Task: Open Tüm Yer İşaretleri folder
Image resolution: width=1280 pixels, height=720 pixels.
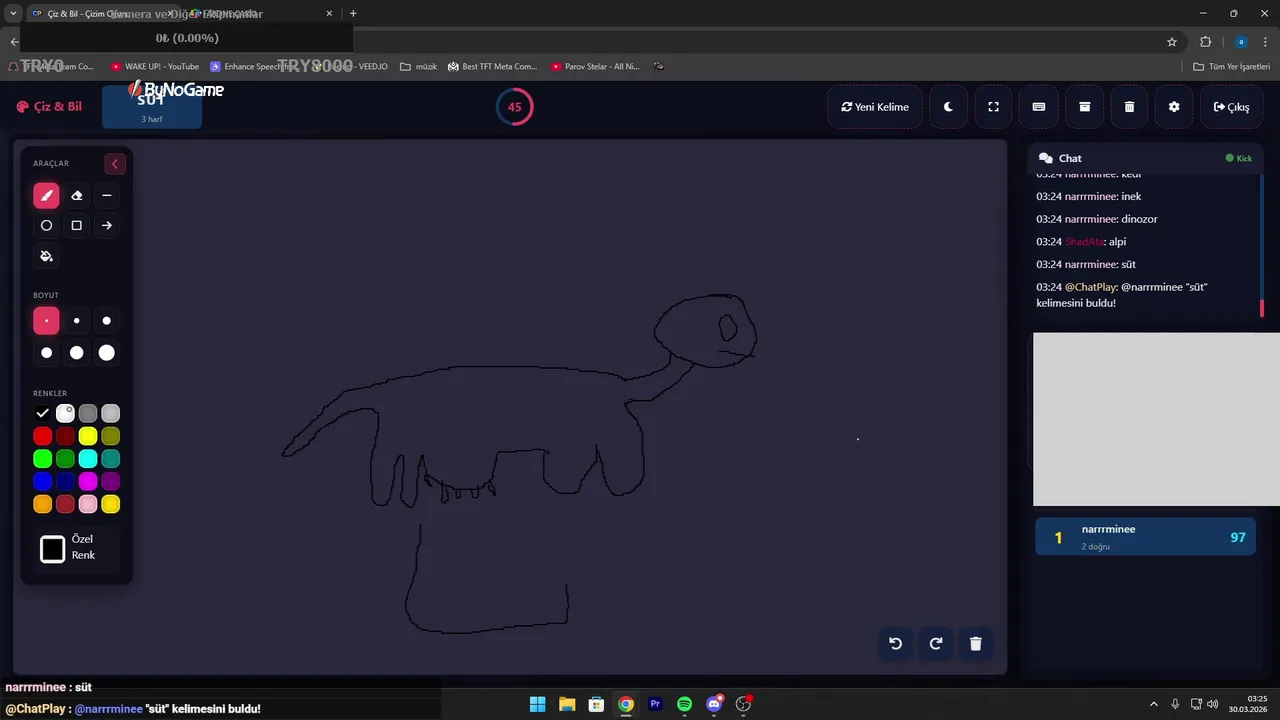Action: point(1232,67)
